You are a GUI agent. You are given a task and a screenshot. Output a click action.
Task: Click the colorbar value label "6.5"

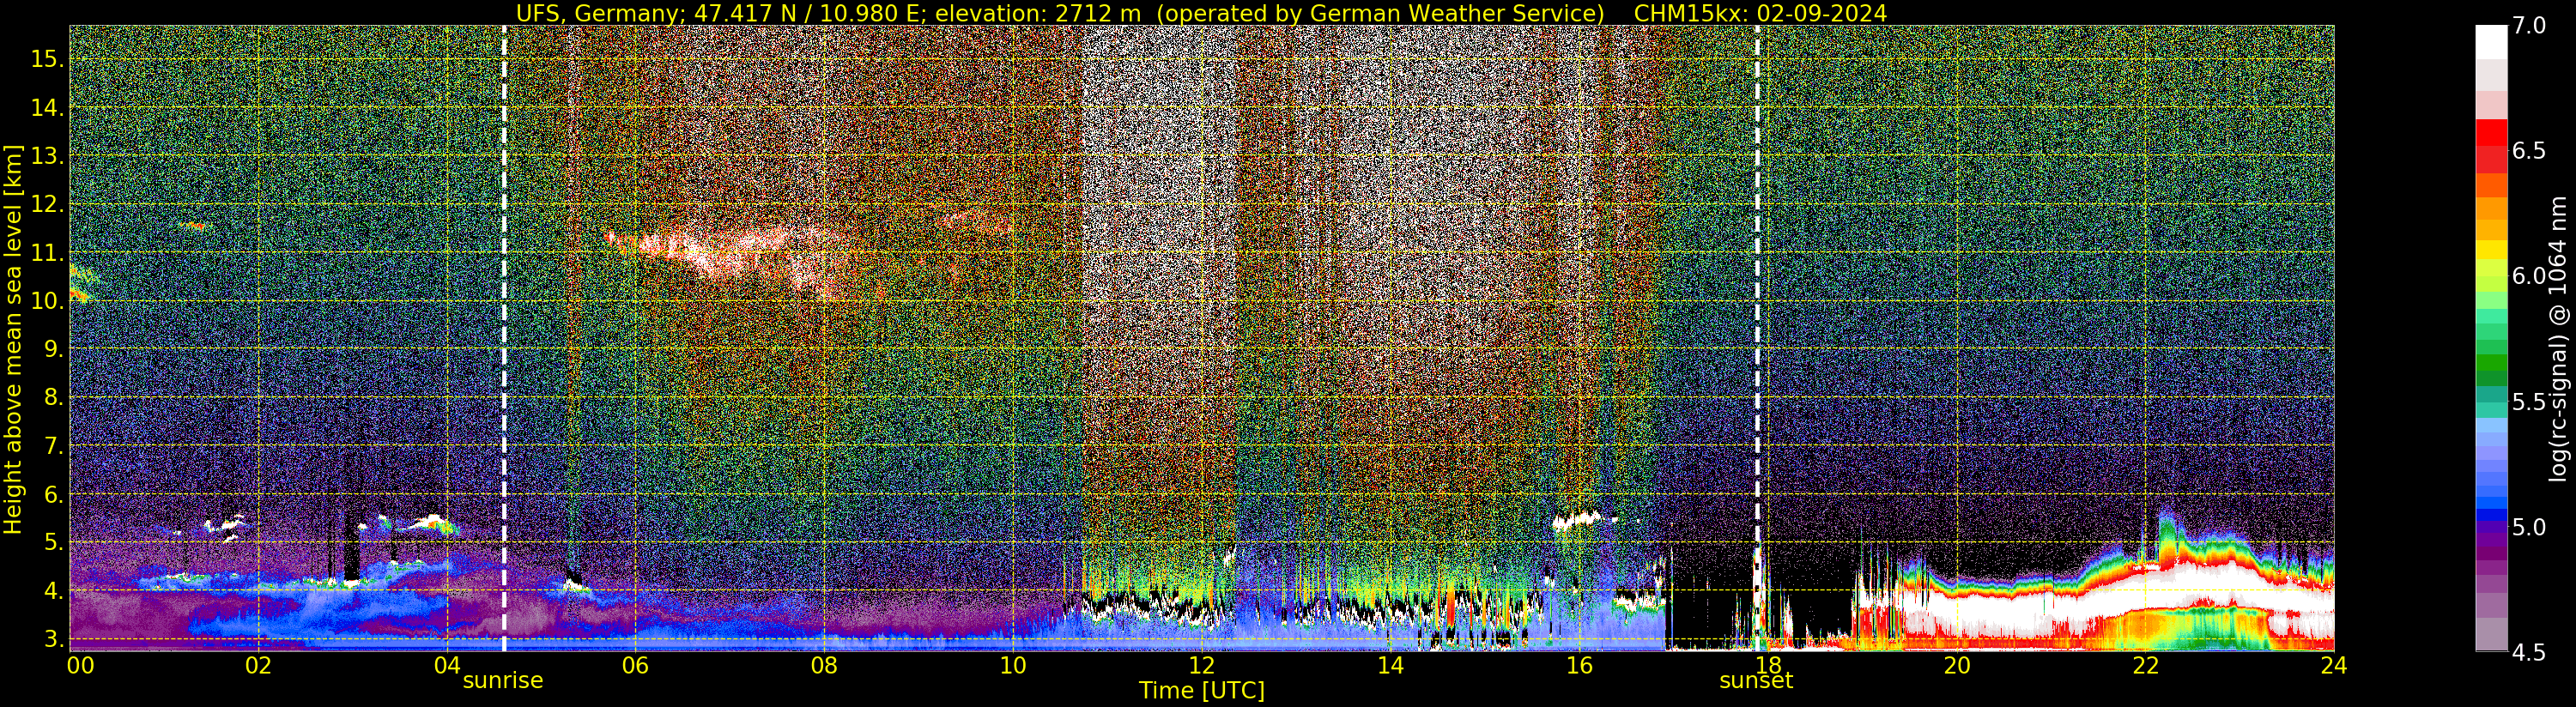pos(2528,151)
